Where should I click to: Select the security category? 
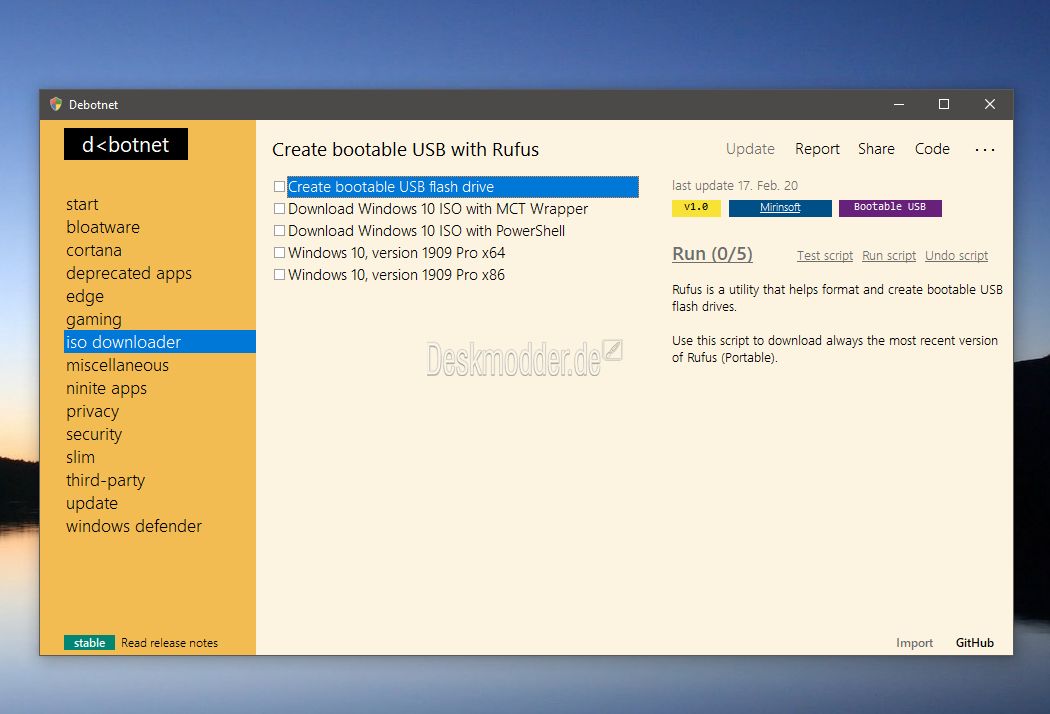94,434
